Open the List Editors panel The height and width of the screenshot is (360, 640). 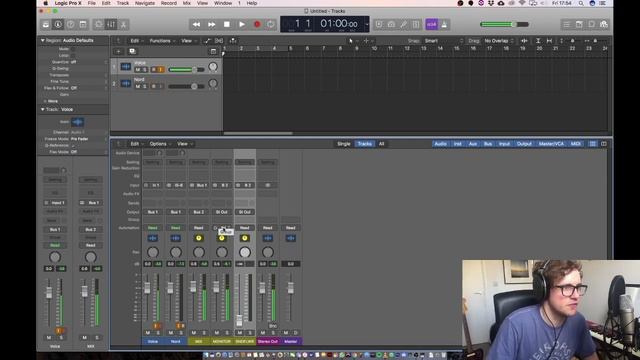(x=567, y=24)
